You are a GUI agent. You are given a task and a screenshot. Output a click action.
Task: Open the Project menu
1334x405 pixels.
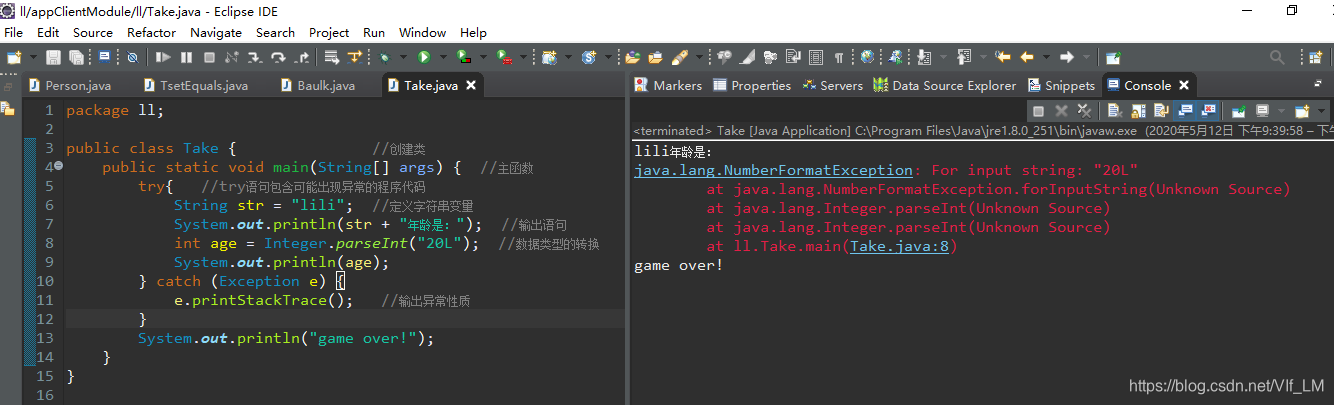pos(329,33)
